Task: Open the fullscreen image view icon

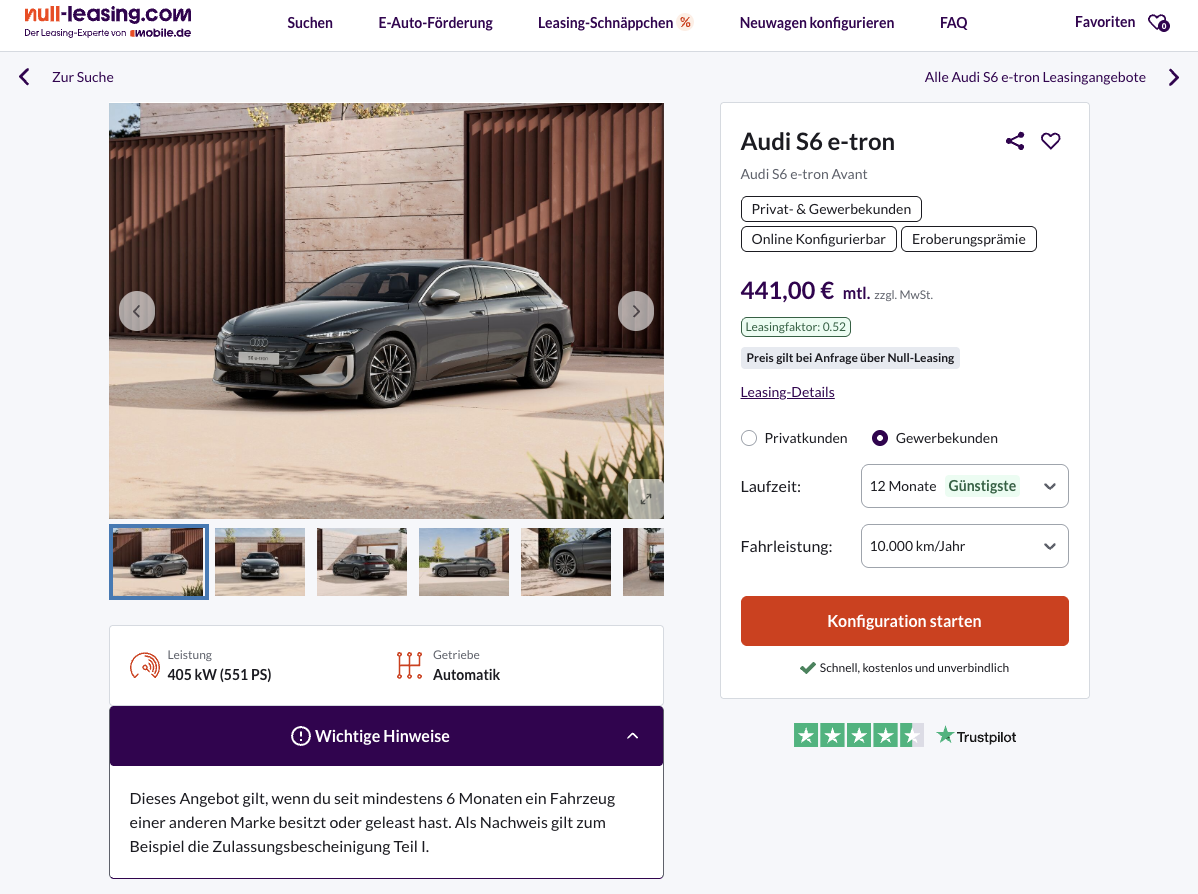Action: tap(645, 498)
